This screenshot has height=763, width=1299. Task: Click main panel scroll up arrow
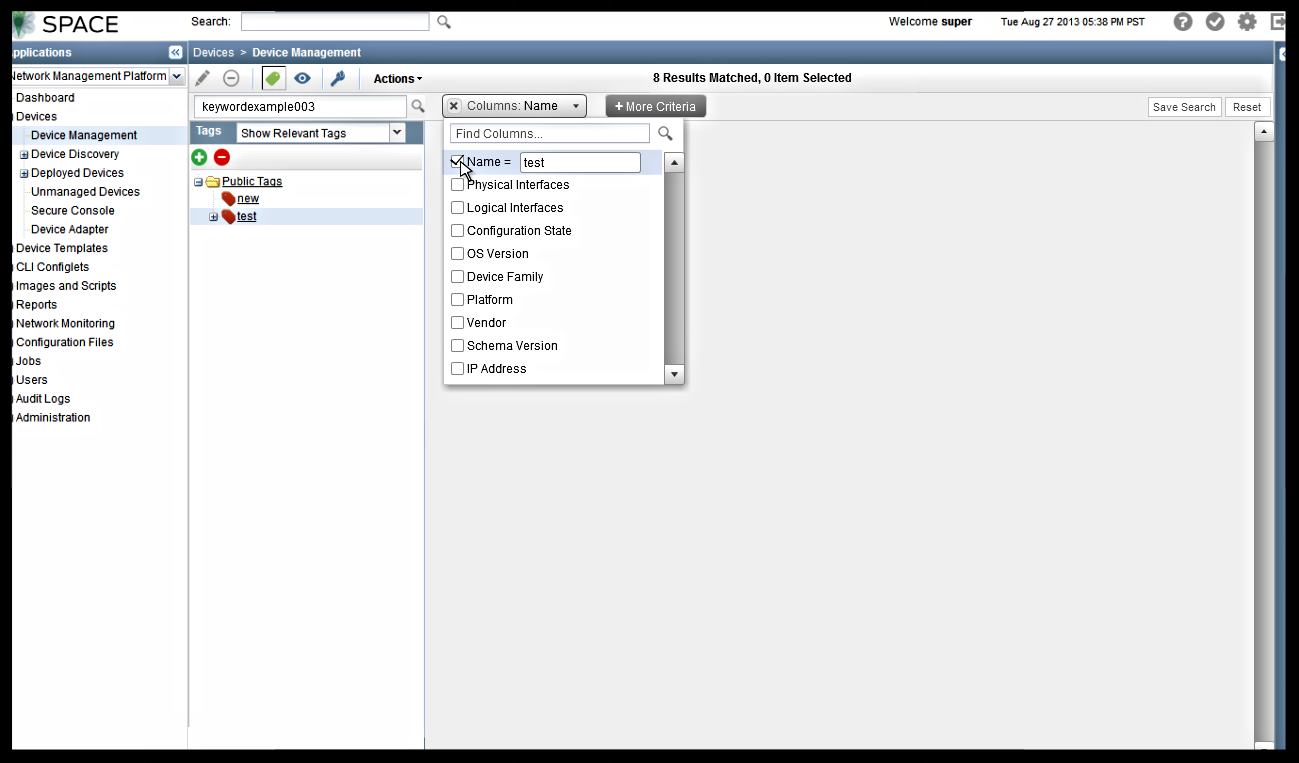tap(1264, 131)
